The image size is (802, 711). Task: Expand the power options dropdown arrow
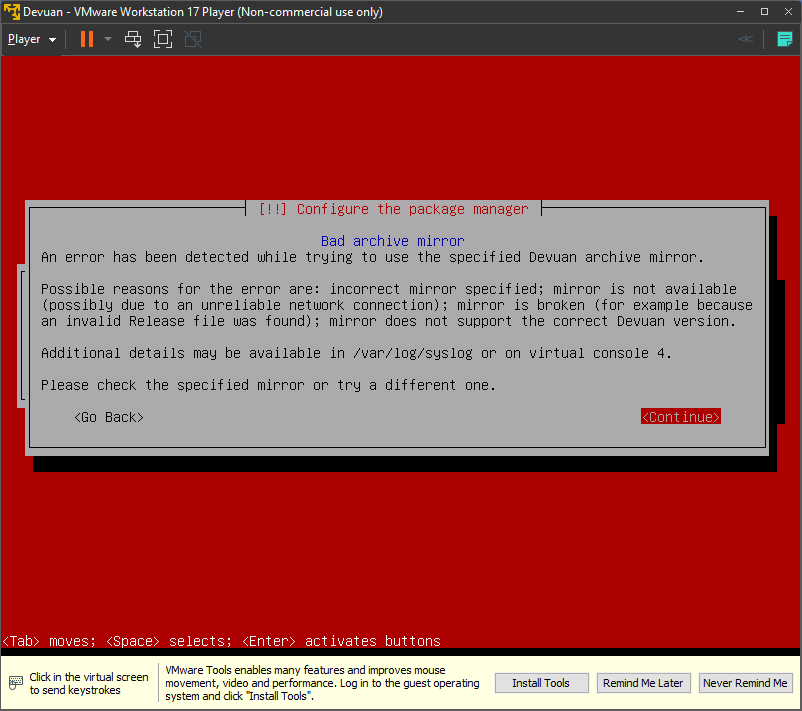click(x=107, y=39)
